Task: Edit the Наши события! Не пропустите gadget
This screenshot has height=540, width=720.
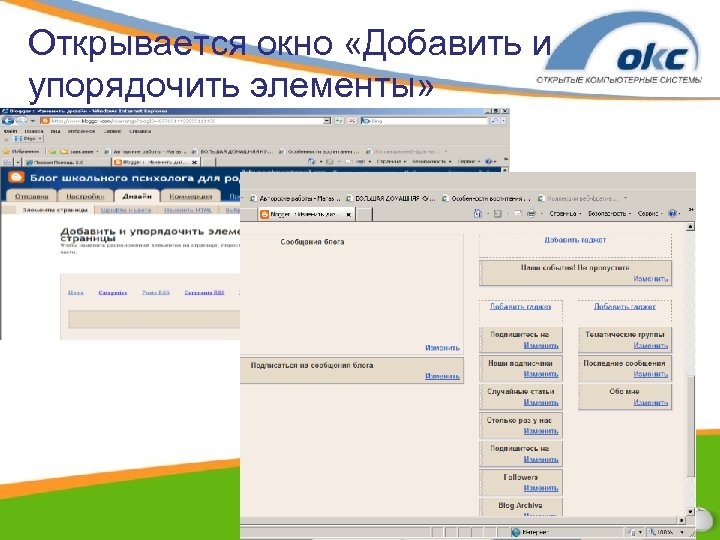Action: tap(651, 279)
